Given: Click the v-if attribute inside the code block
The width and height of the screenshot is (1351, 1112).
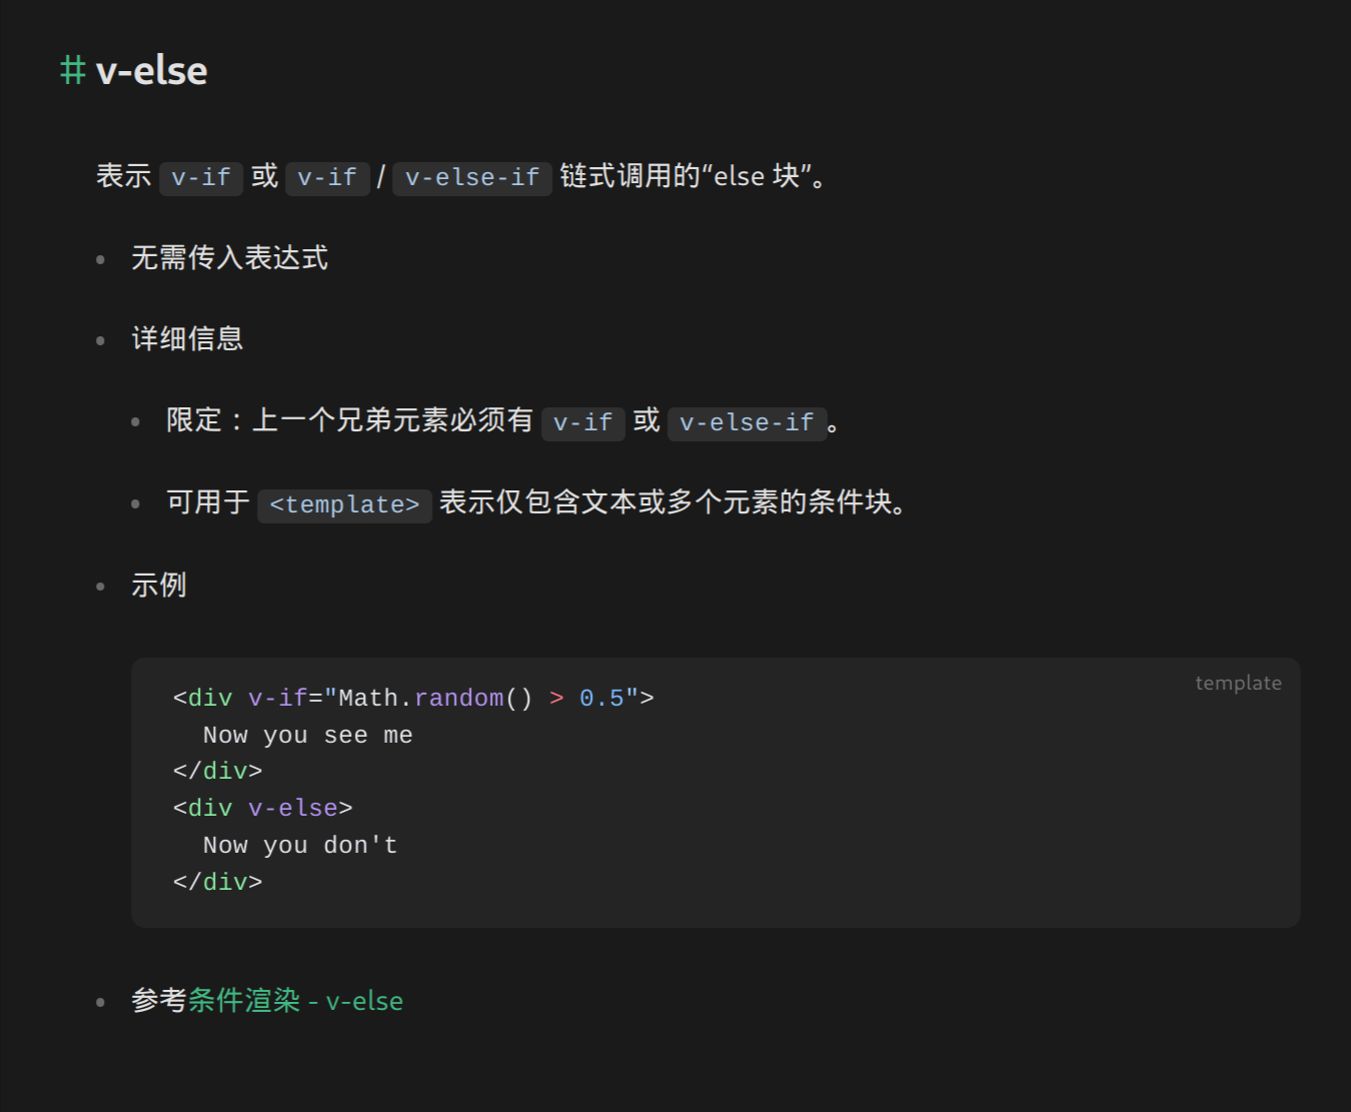Looking at the screenshot, I should [x=278, y=698].
